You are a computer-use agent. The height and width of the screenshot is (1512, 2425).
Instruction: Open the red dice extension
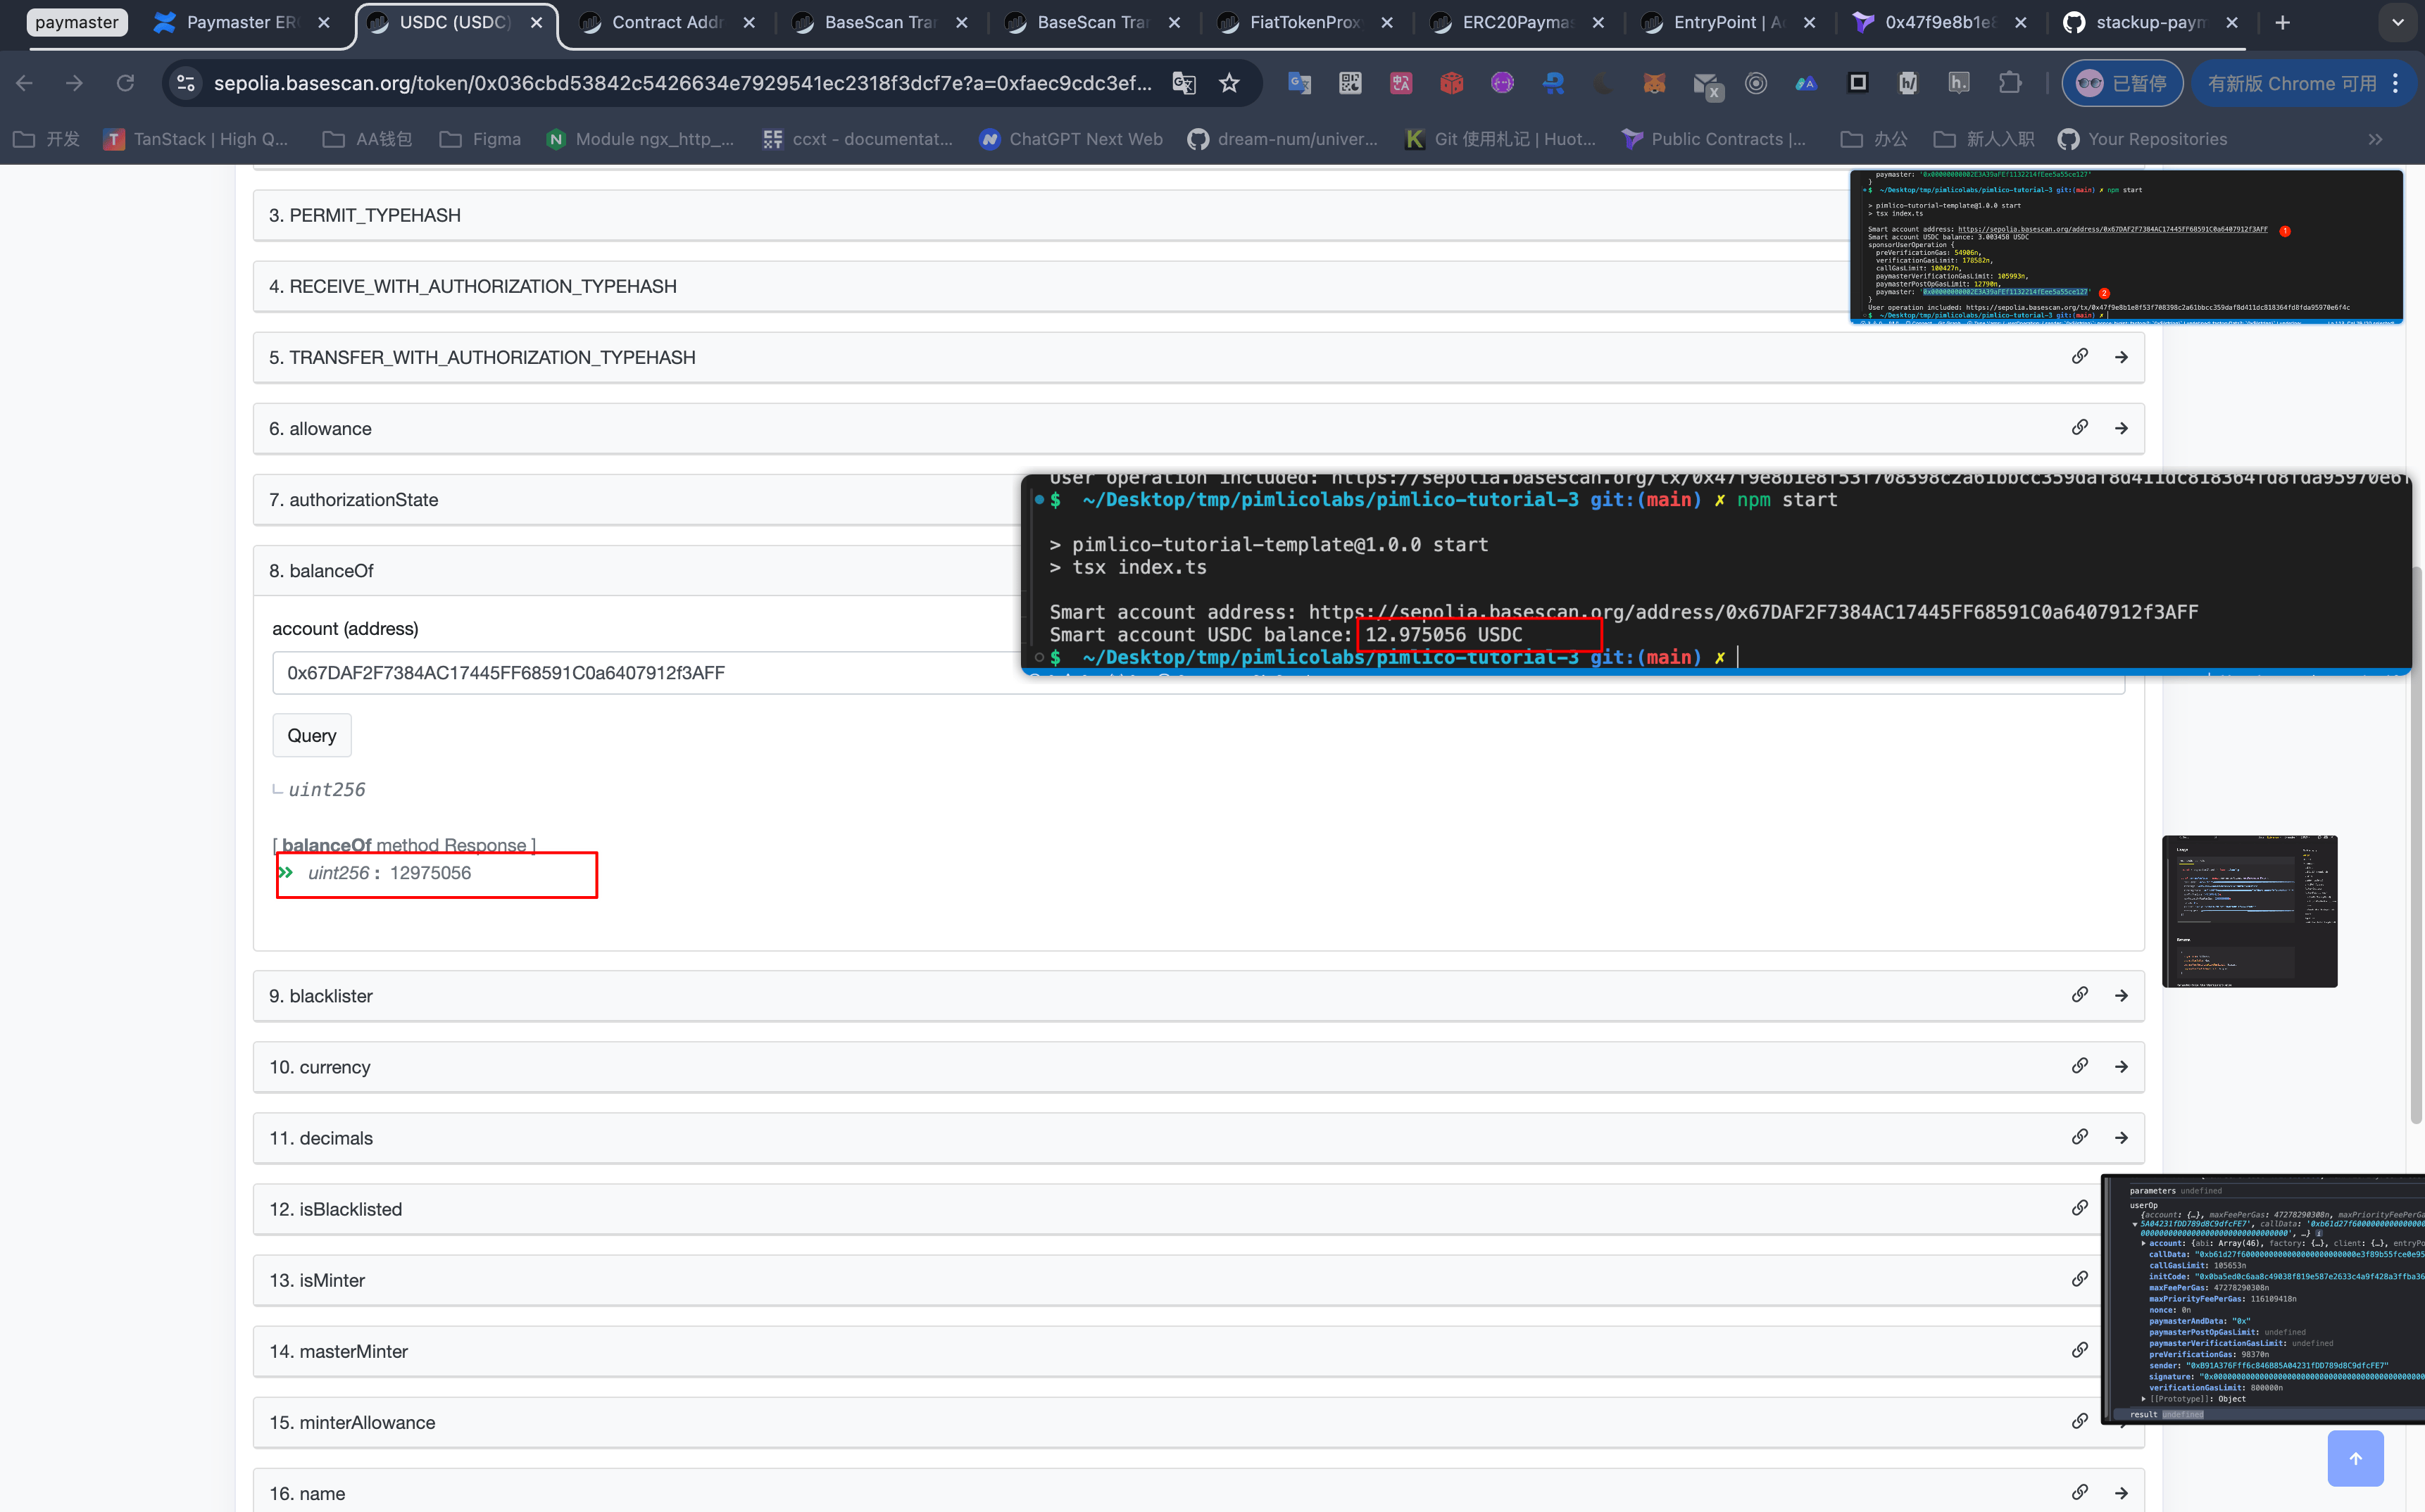click(x=1452, y=83)
